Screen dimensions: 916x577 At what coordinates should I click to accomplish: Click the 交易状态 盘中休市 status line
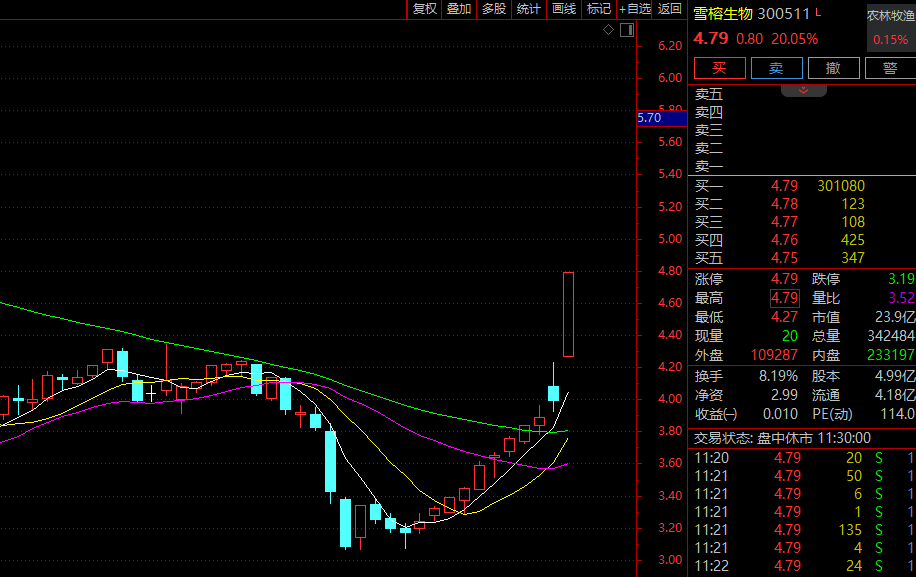coord(782,438)
